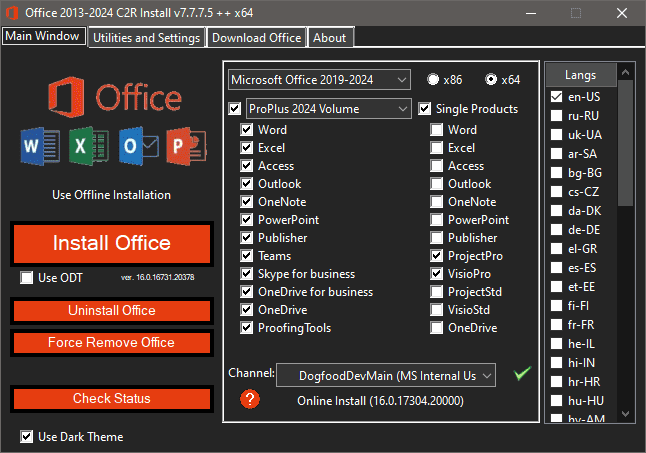Open the Microsoft Office 2019-2024 version dropdown

click(x=319, y=80)
